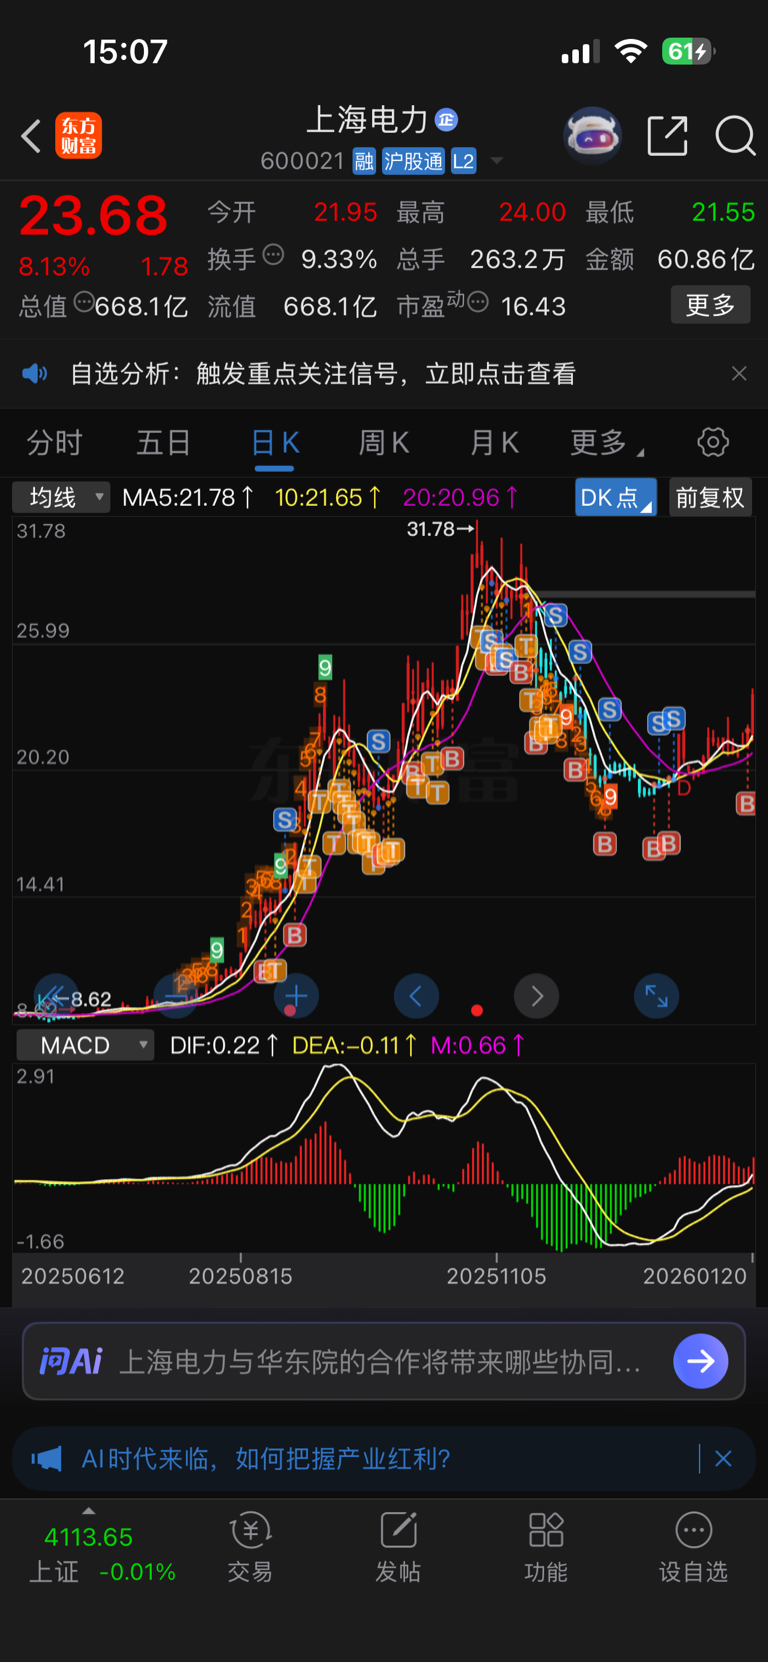This screenshot has width=768, height=1663.
Task: Open stock search with magnifier icon
Action: coord(735,135)
